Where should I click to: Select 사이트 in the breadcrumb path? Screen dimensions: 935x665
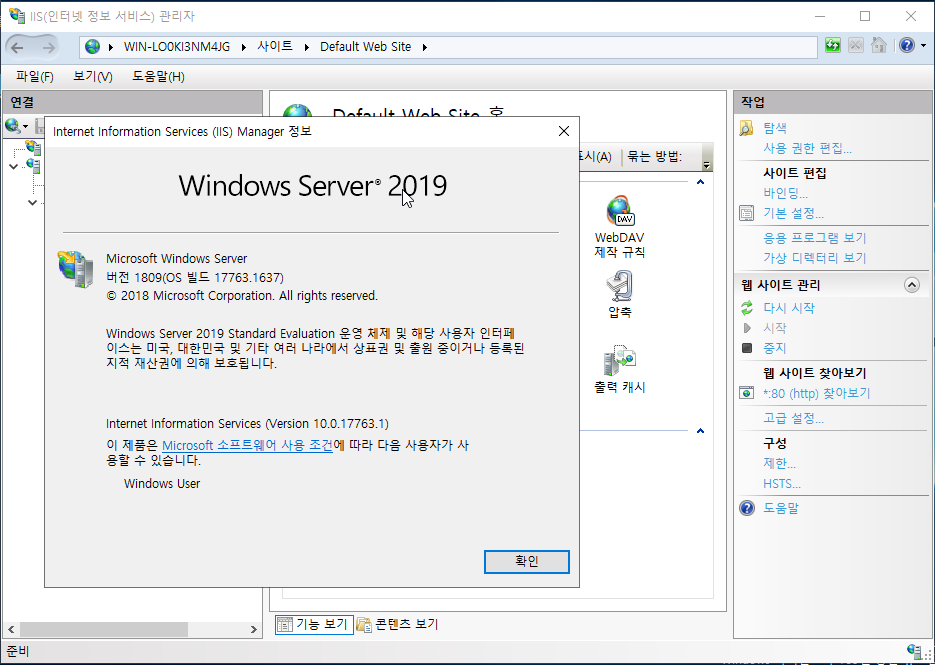275,47
